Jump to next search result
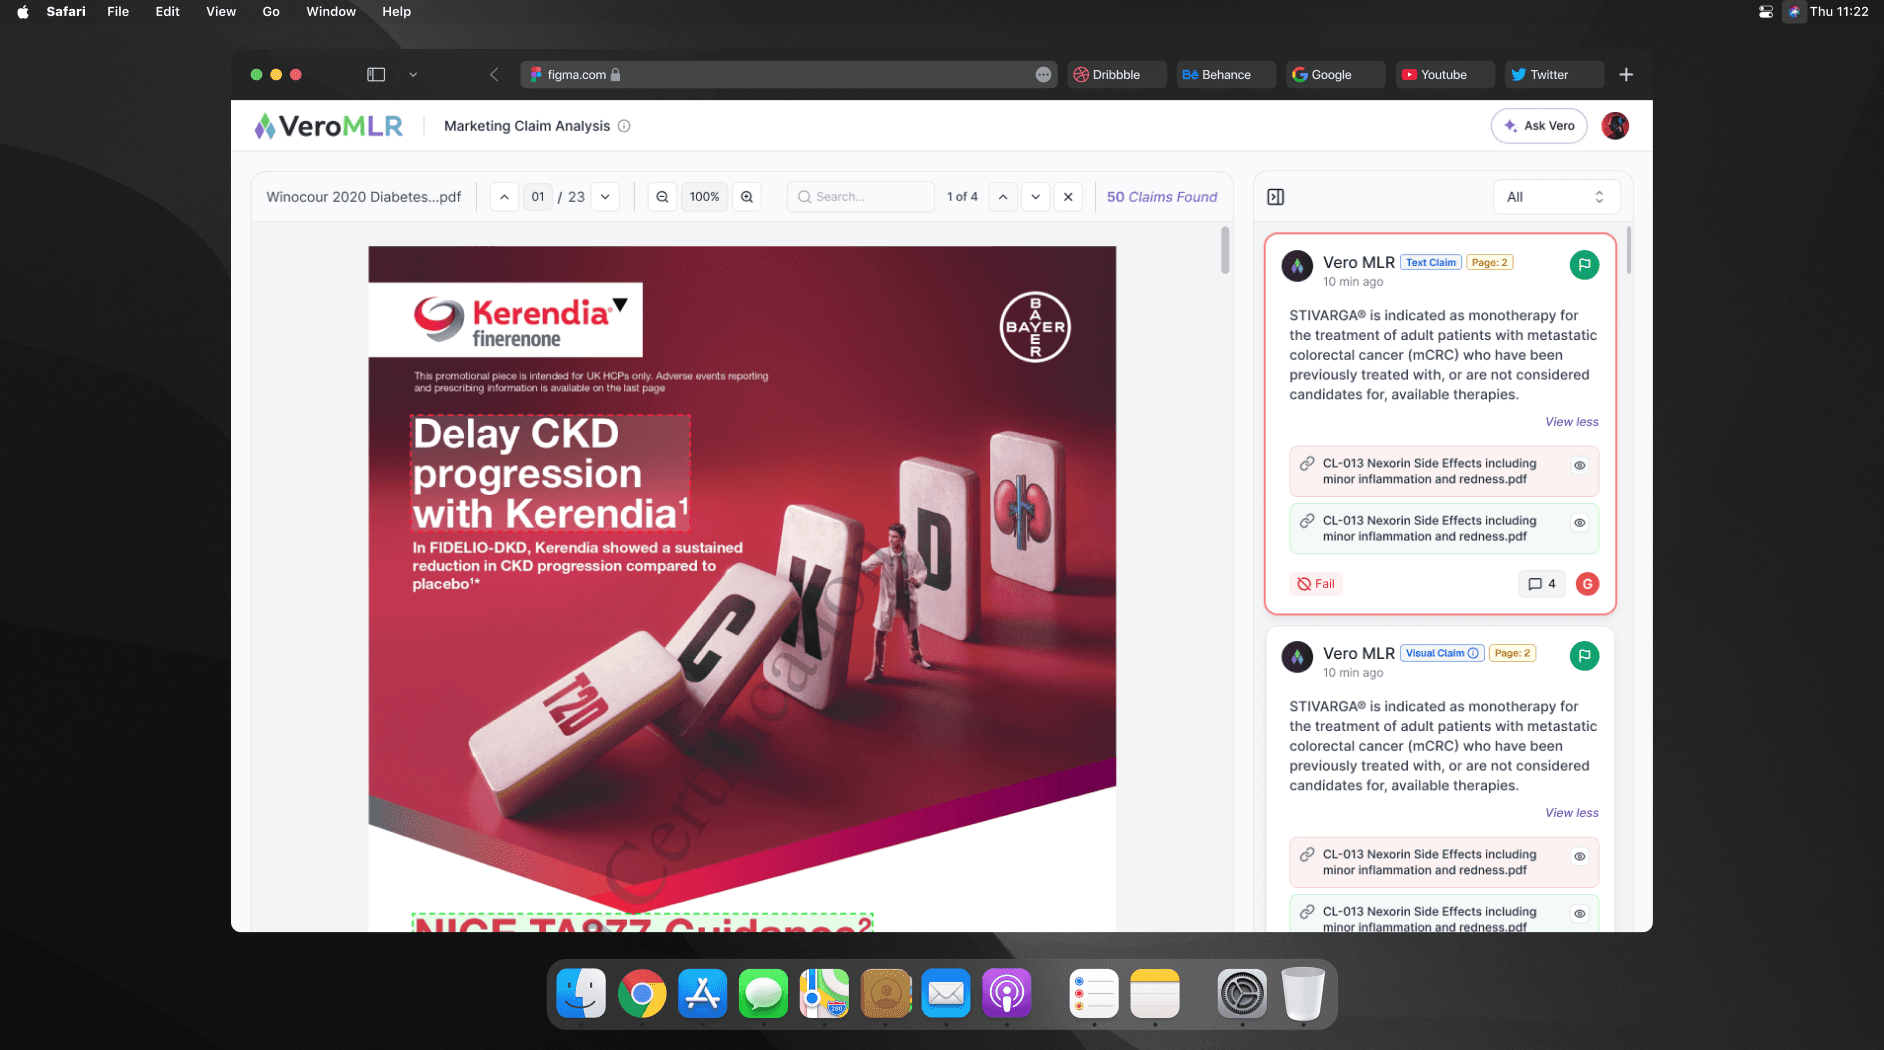 point(1036,197)
